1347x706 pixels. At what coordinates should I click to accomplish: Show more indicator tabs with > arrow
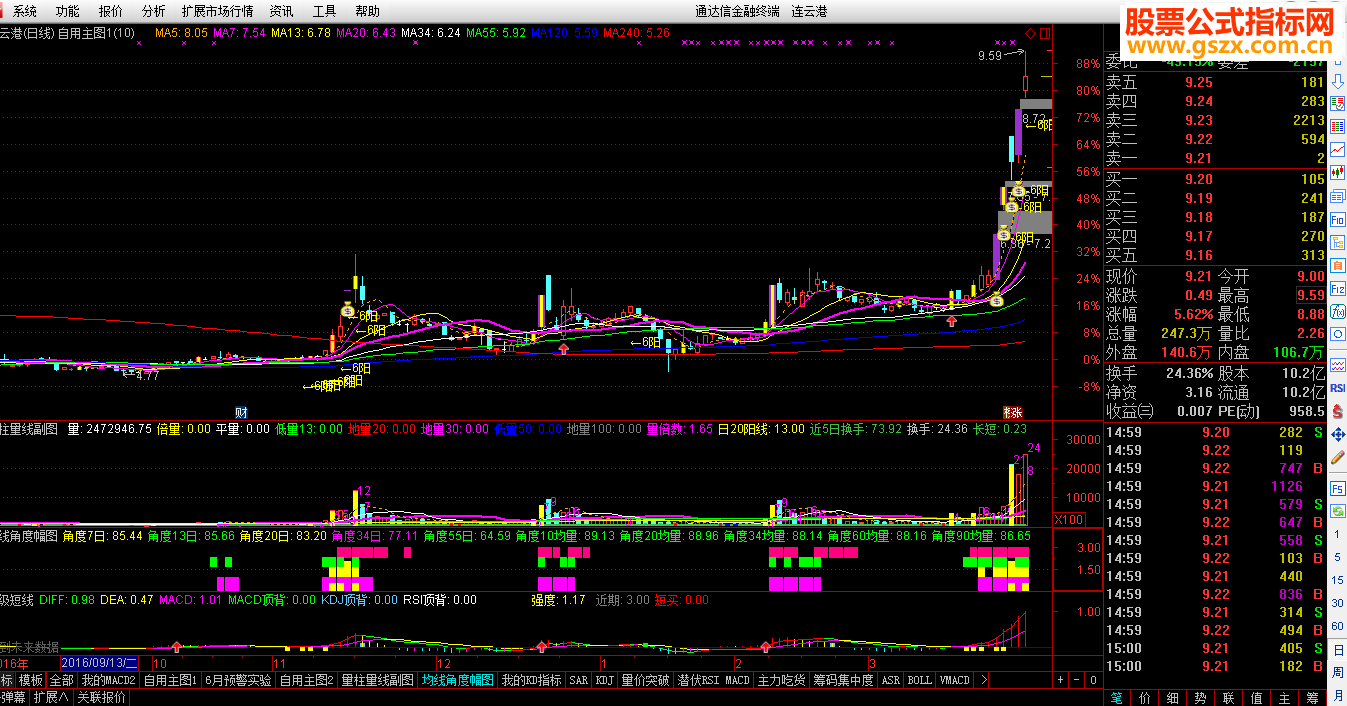pos(985,680)
